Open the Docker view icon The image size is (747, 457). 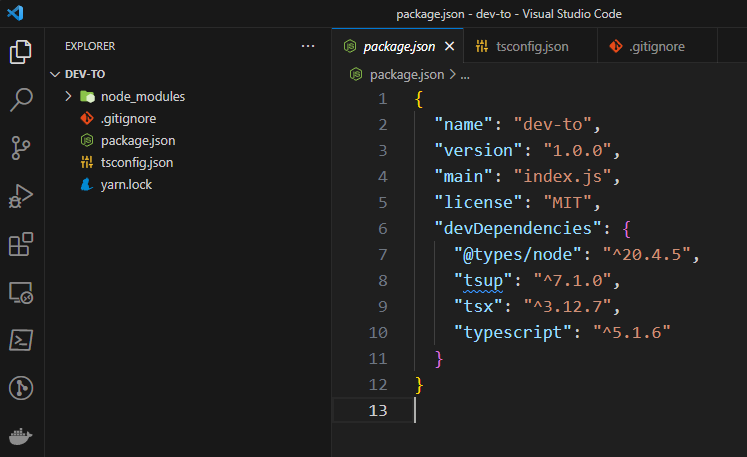(x=21, y=437)
